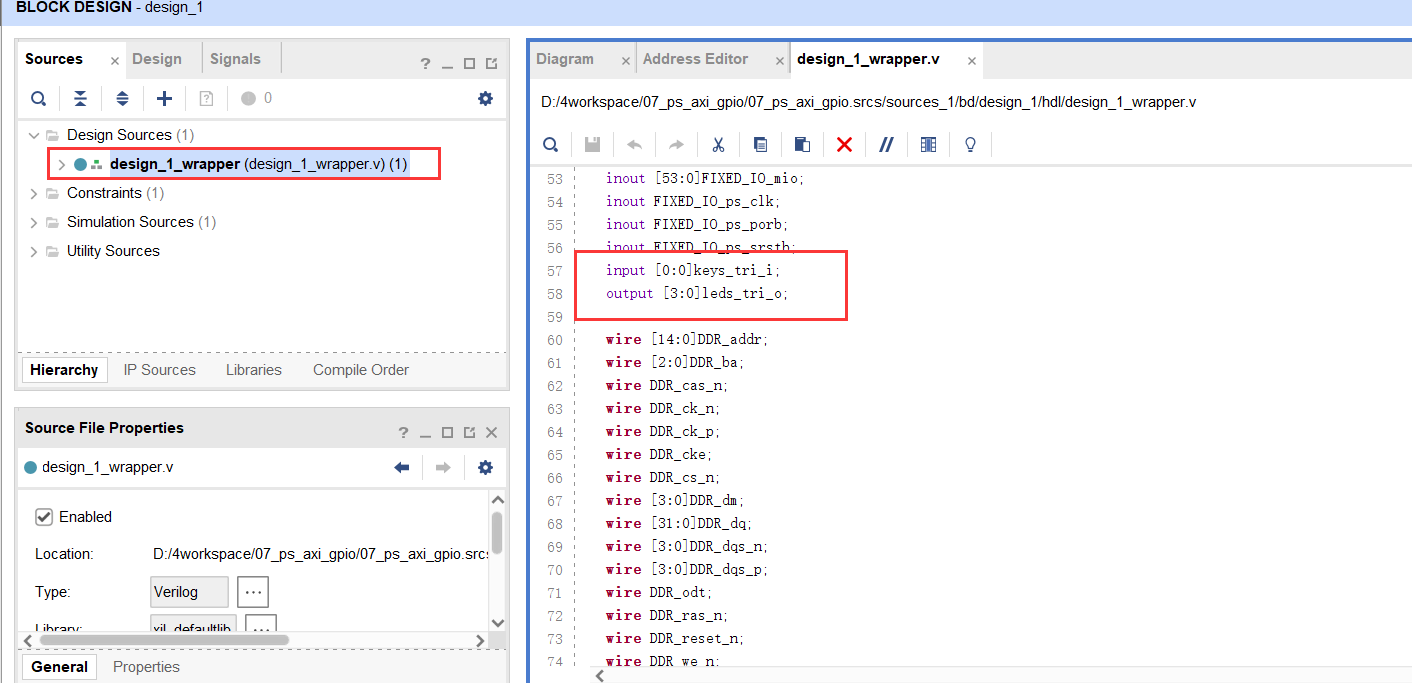Search in the design_1_wrapper.v editor

(550, 144)
